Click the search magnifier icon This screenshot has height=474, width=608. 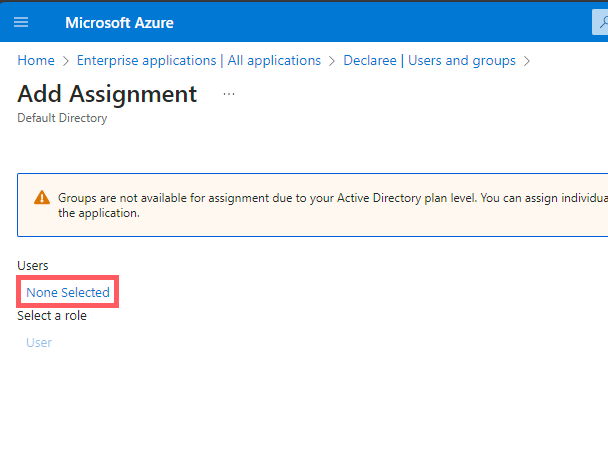[603, 22]
